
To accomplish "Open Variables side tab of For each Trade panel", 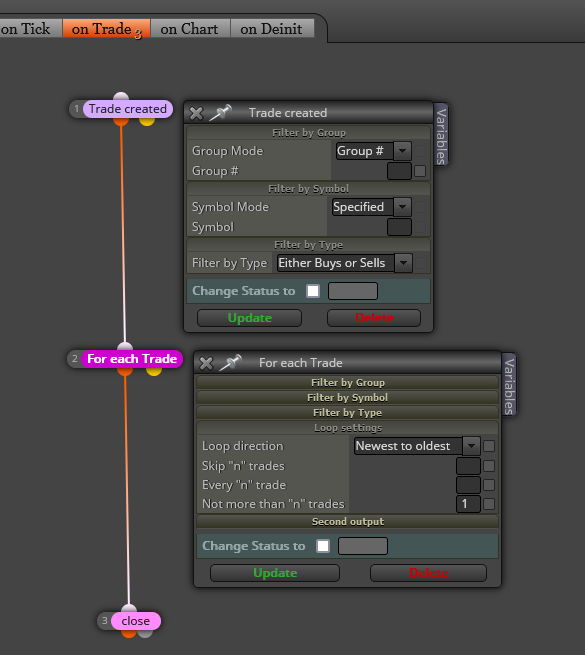I will click(509, 385).
